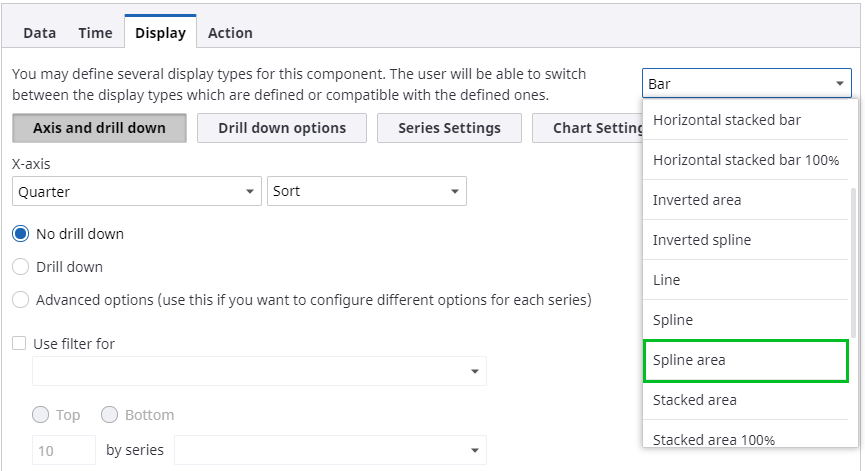The width and height of the screenshot is (865, 471).
Task: Open Drill down options section
Action: tap(282, 128)
